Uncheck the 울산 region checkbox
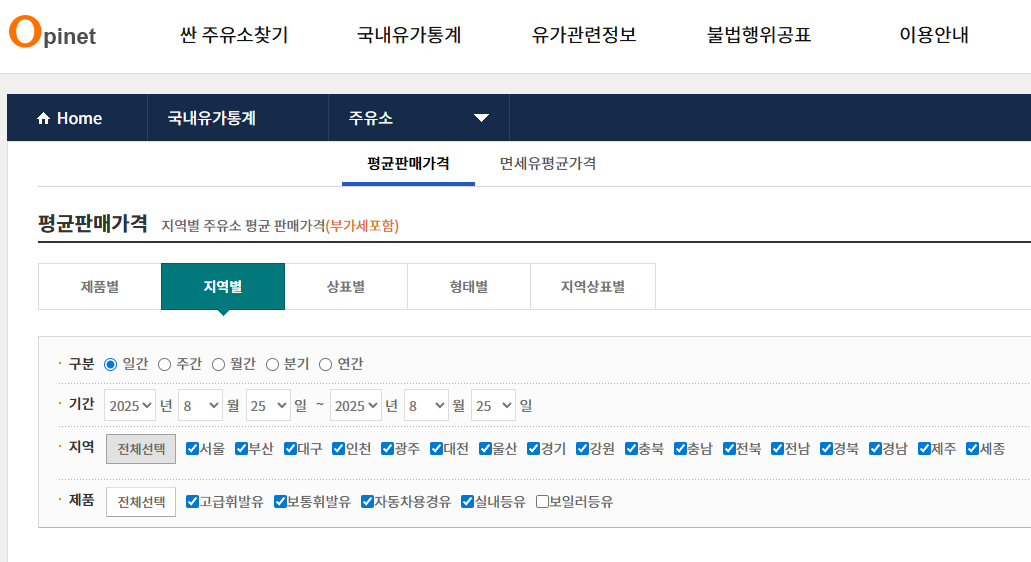 (485, 448)
